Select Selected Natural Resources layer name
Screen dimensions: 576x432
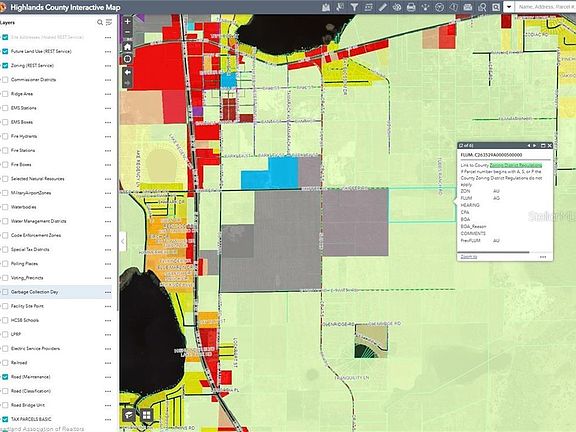tap(37, 179)
